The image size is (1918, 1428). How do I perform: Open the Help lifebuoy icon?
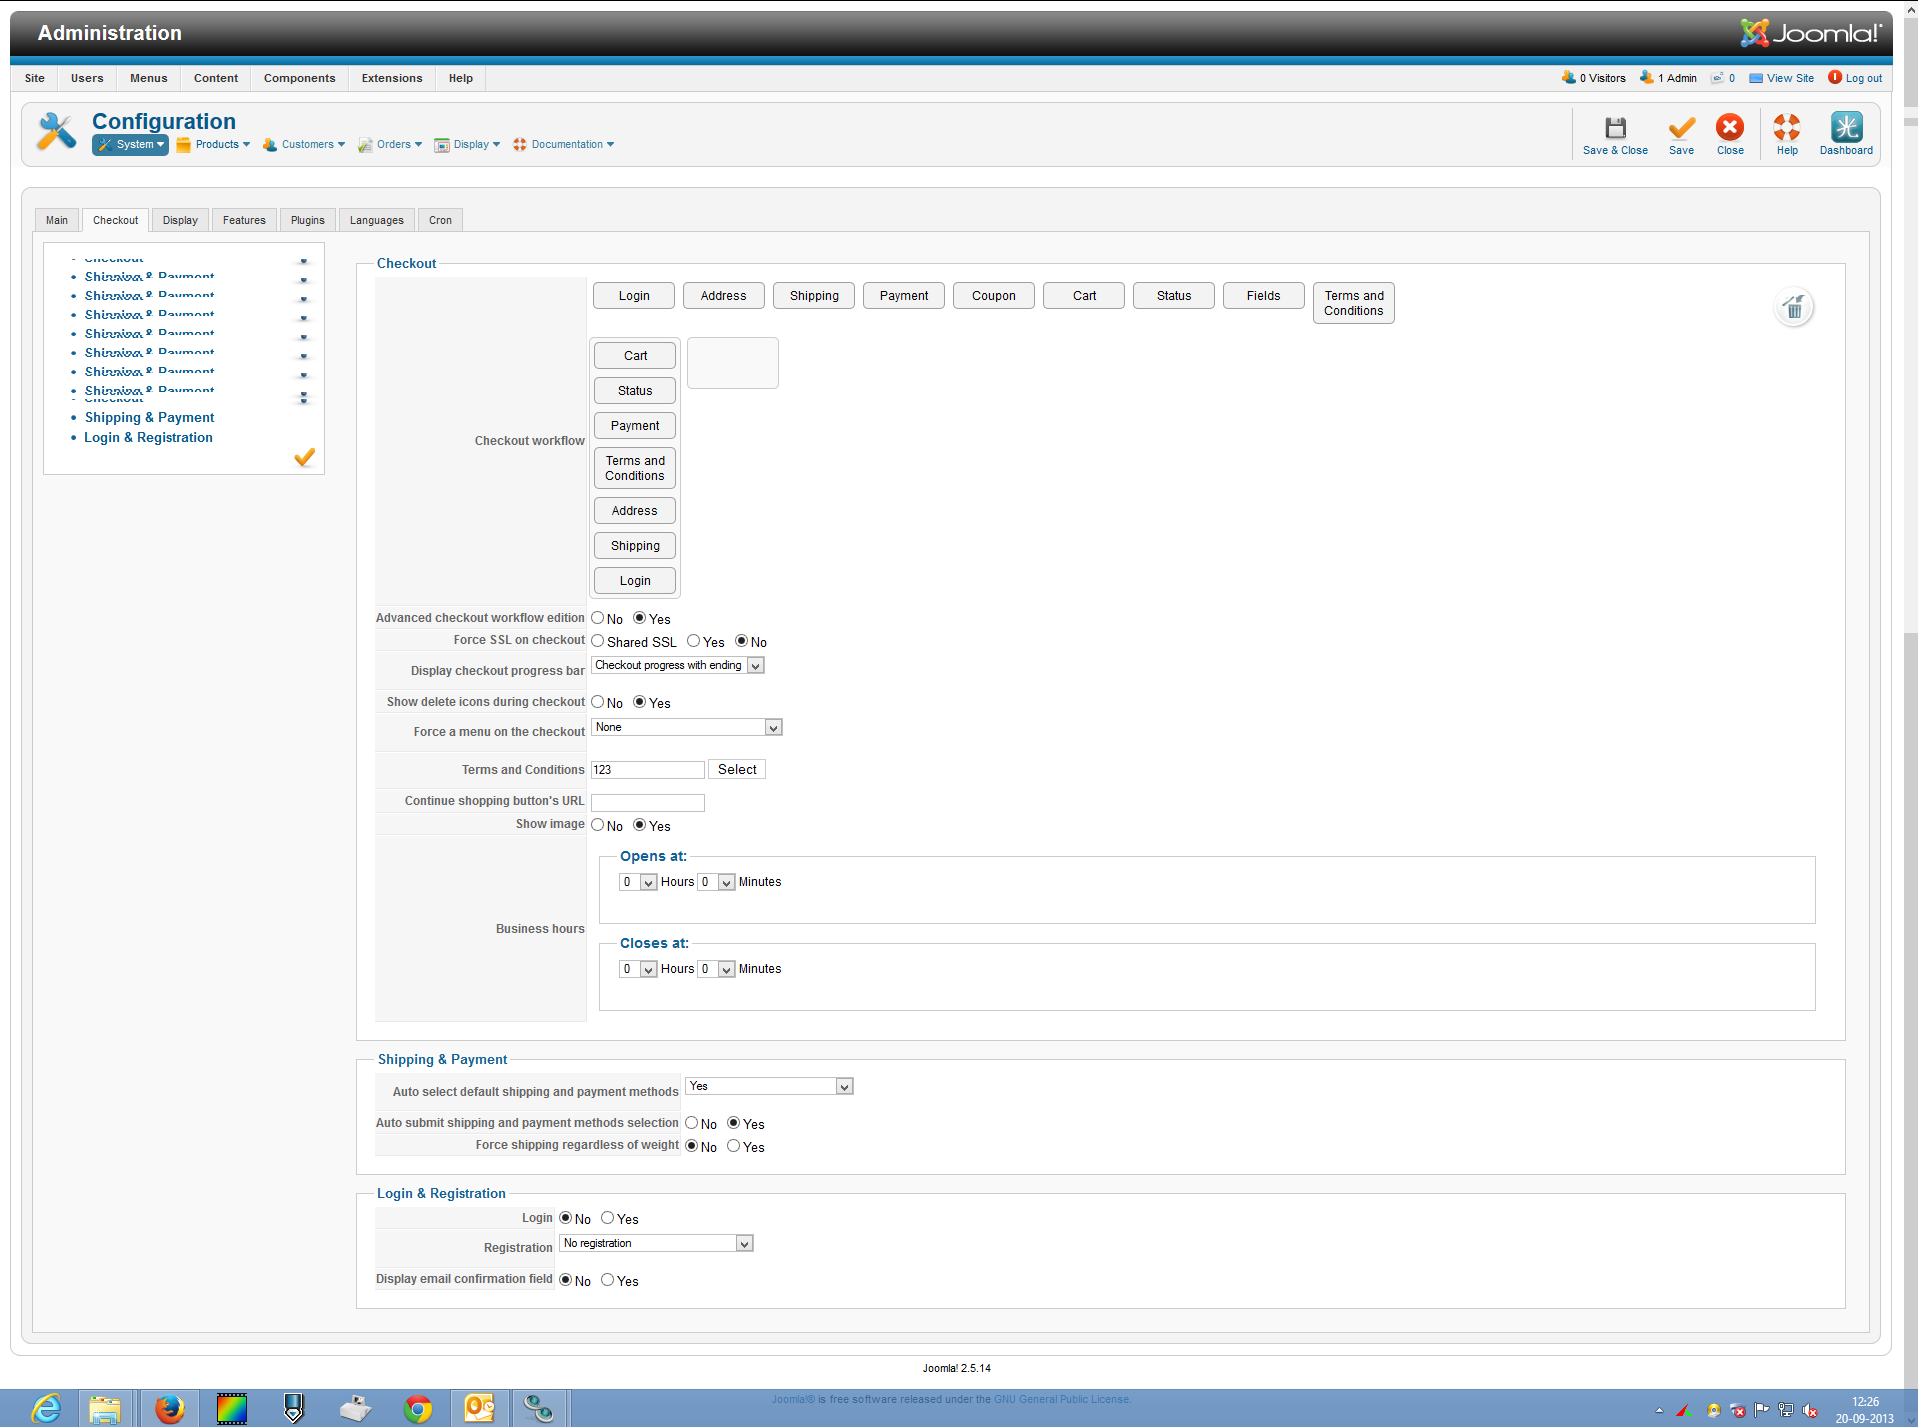pos(1786,129)
